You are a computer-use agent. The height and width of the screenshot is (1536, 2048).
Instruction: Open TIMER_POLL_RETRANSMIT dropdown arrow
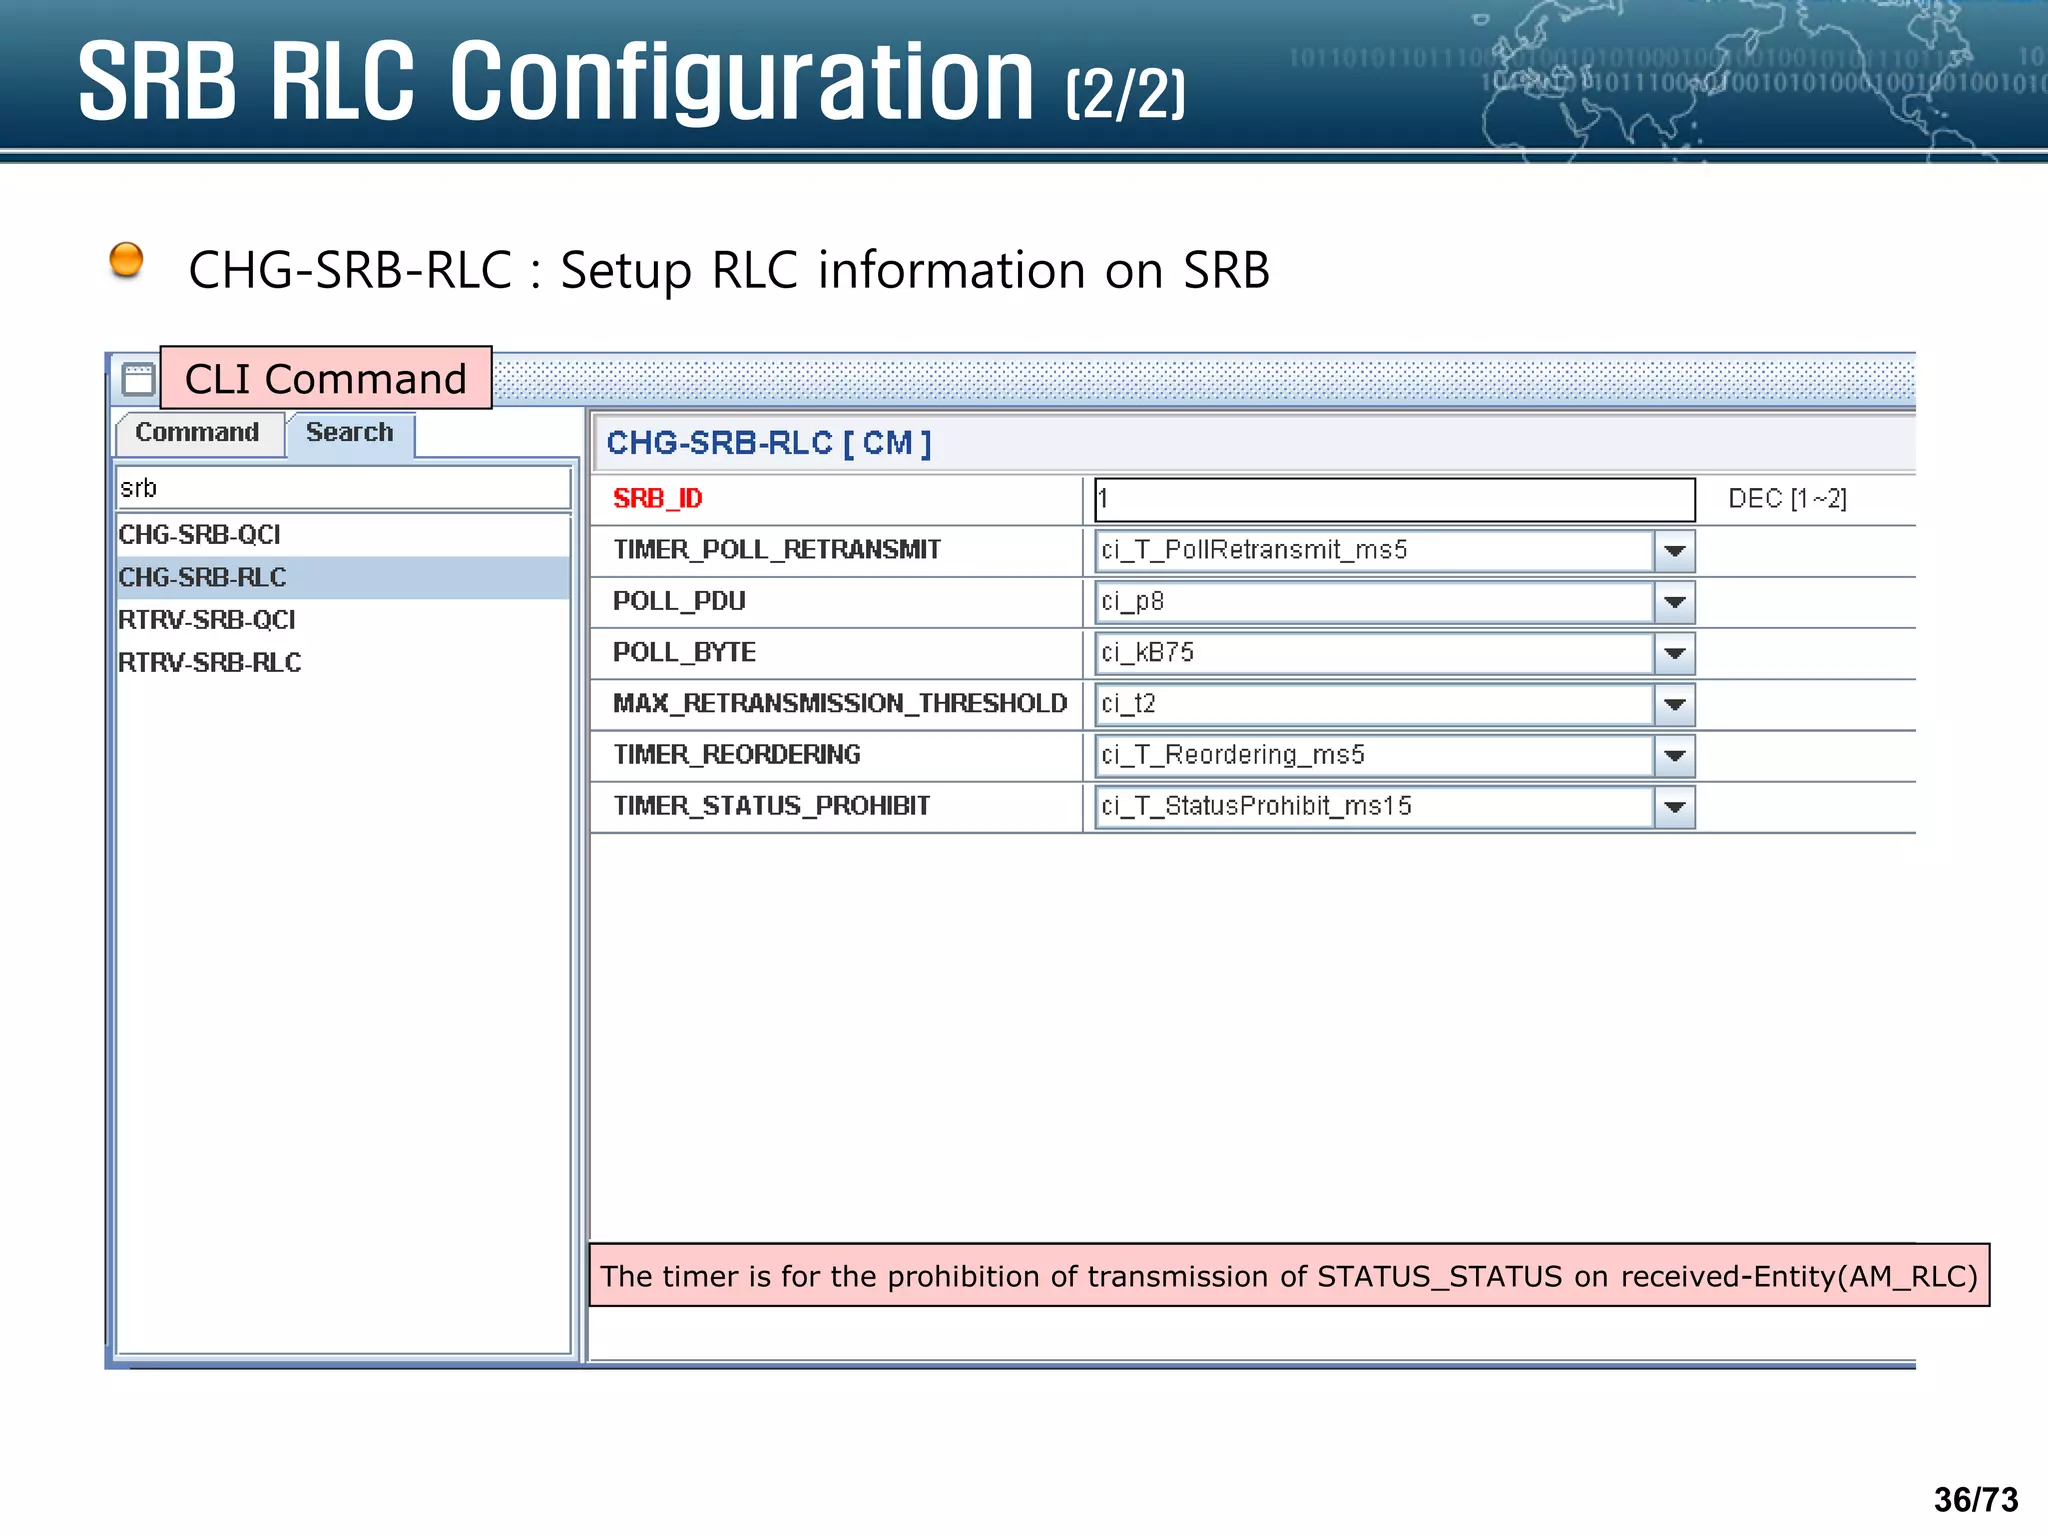click(1675, 551)
